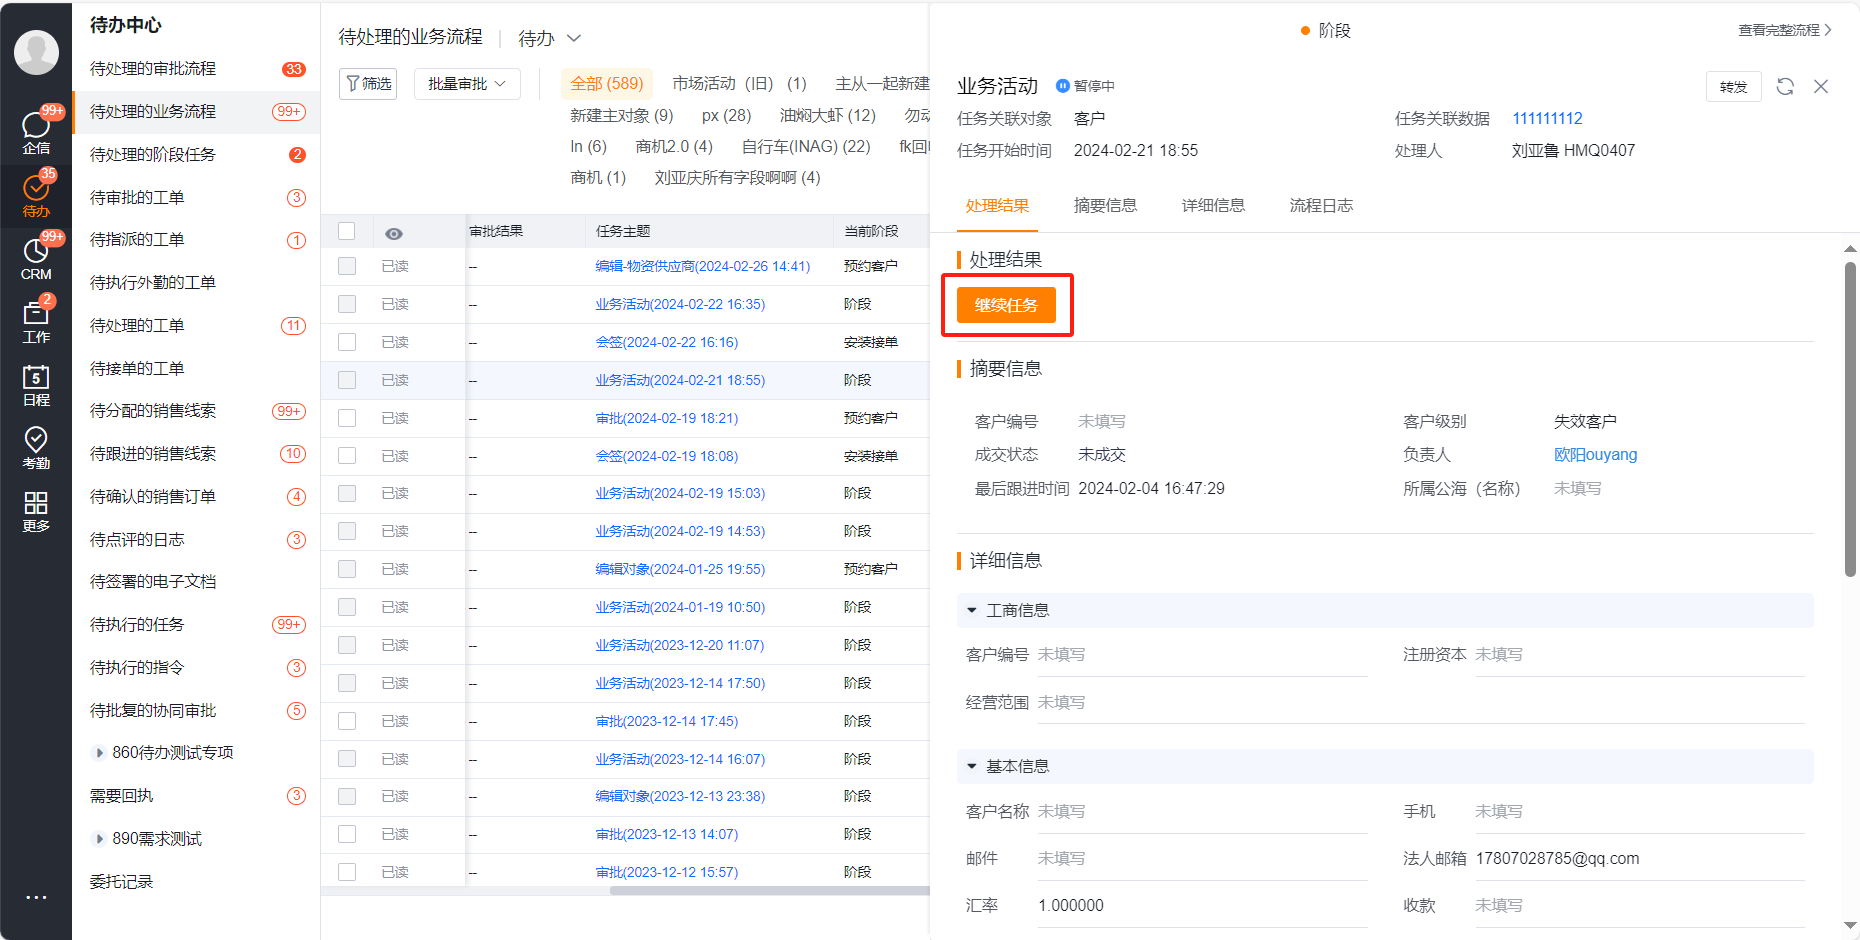This screenshot has height=940, width=1860.
Task: Switch to the 详细信息 tab
Action: coord(1213,205)
